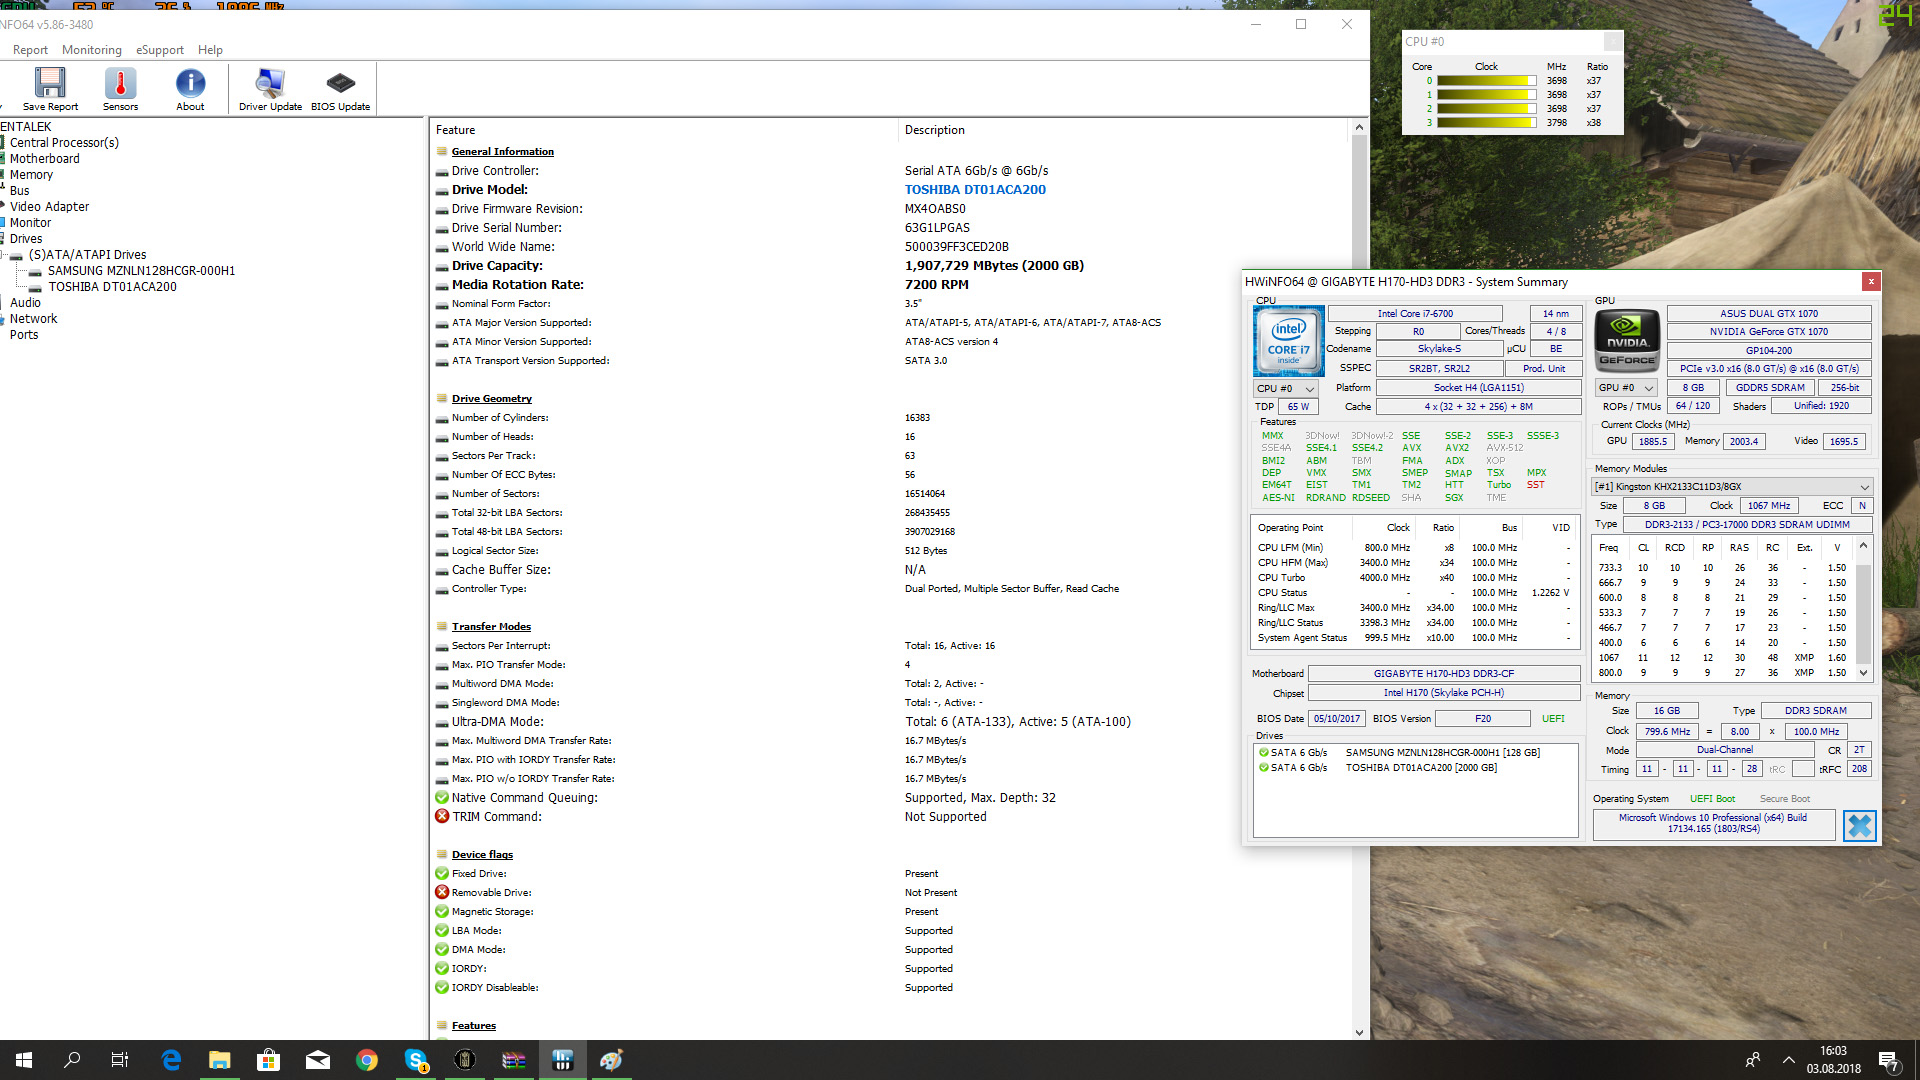Open the eSupport menu
1920x1080 pixels.
(160, 50)
